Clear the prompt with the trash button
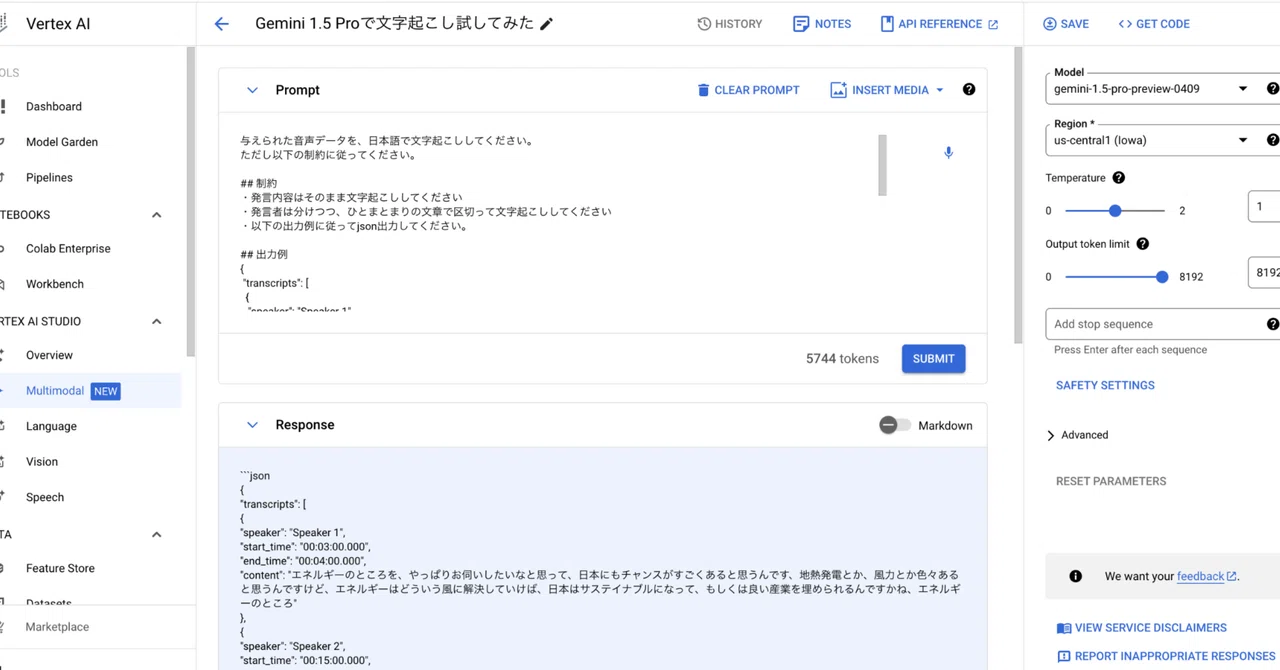Viewport: 1280px width, 670px height. 748,90
